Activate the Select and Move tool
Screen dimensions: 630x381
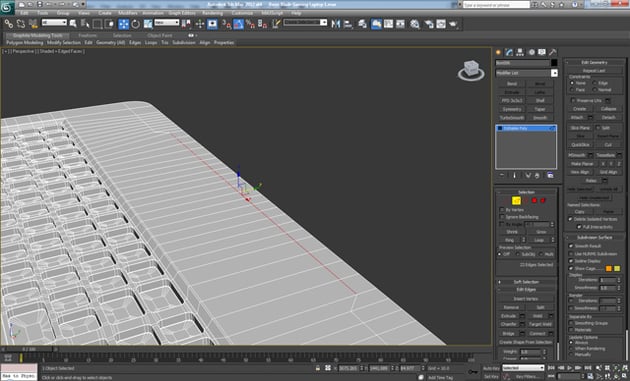point(123,24)
